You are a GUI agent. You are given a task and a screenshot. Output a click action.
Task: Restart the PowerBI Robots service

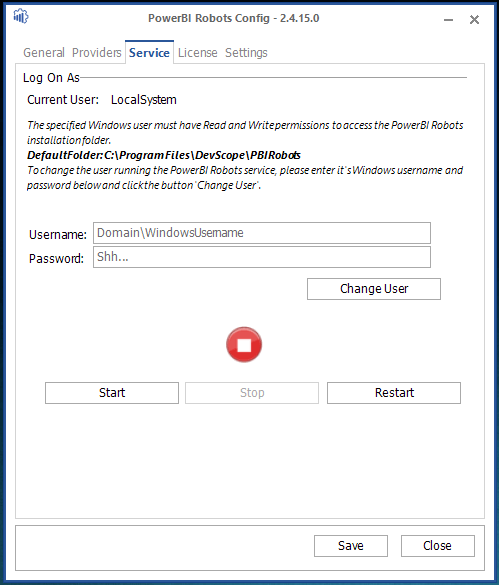coord(394,393)
